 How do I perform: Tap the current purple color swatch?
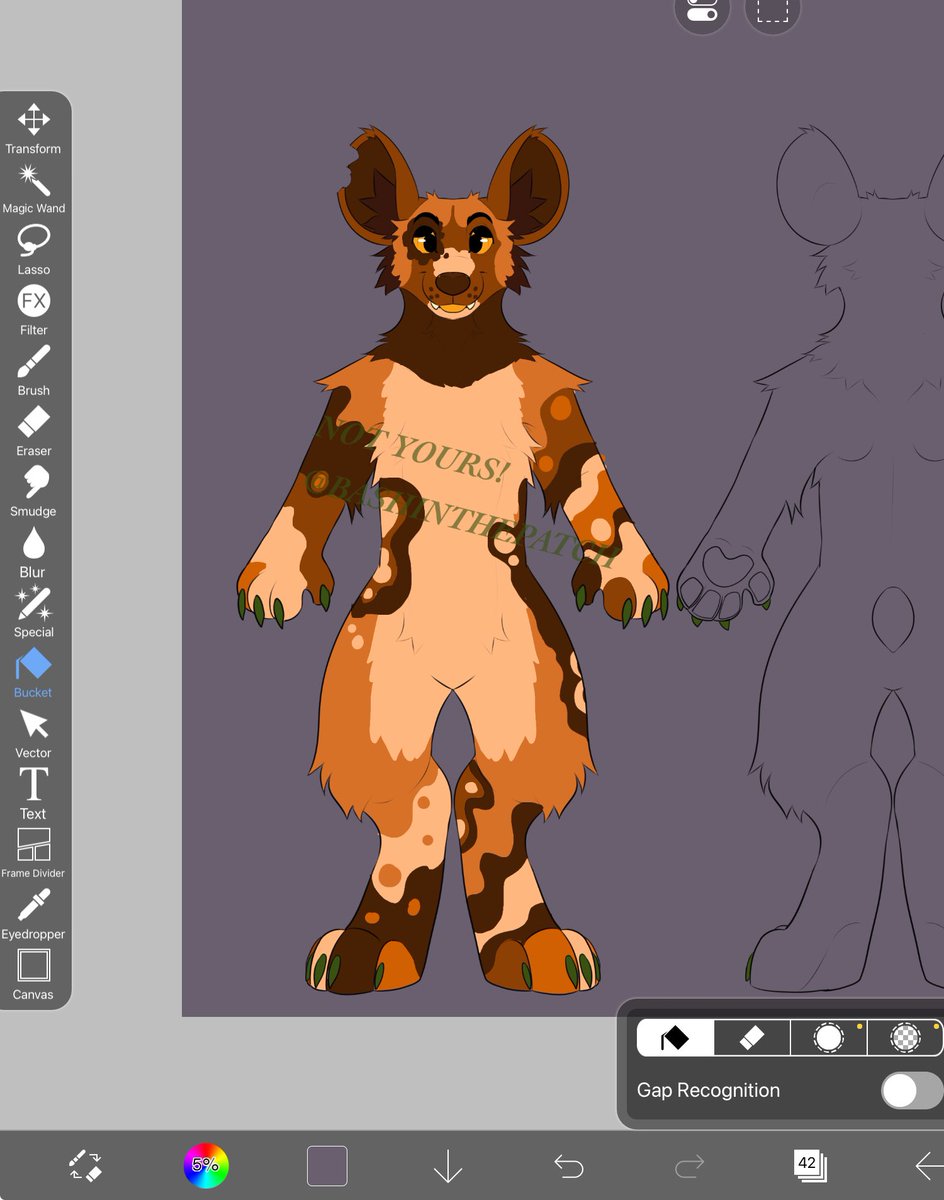[327, 1166]
